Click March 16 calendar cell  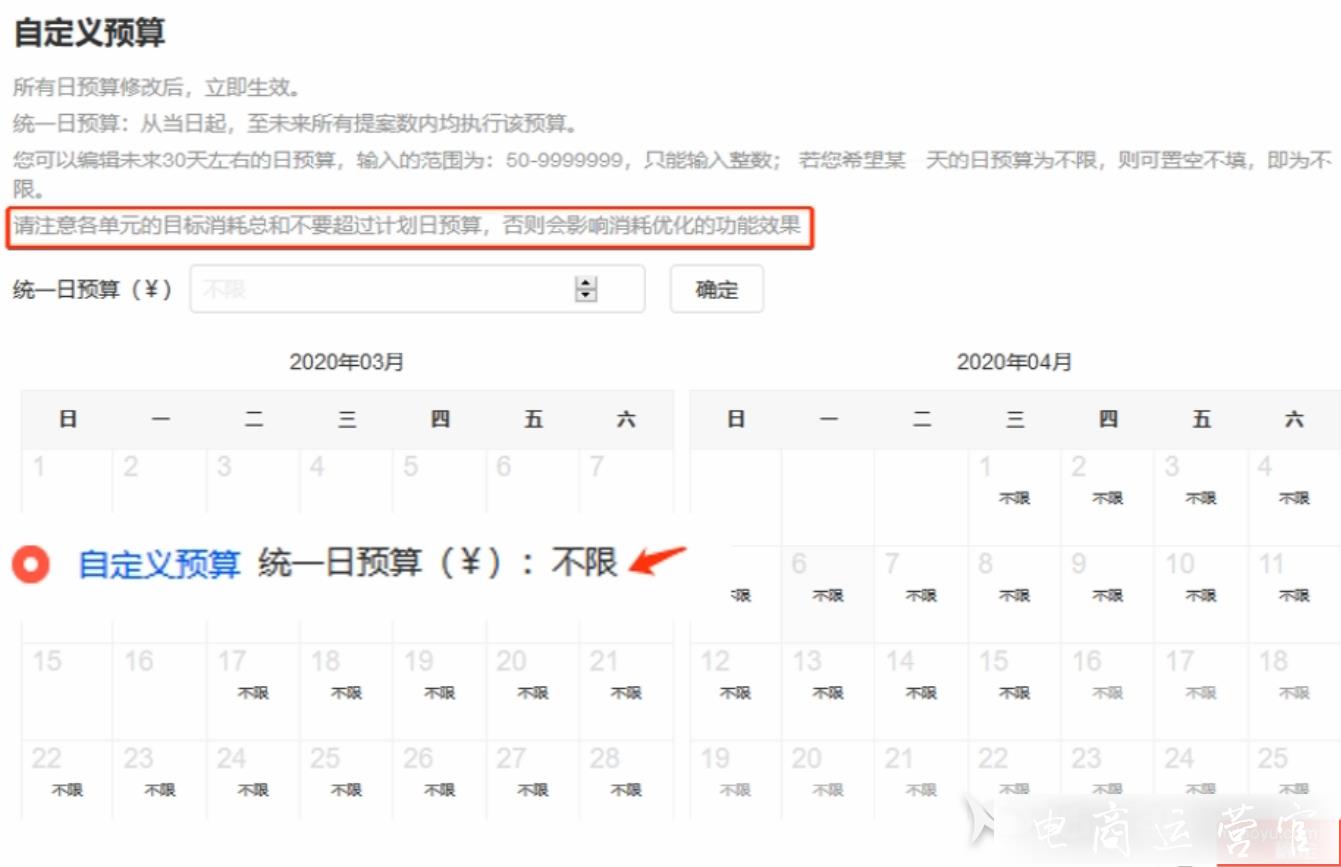[160, 691]
